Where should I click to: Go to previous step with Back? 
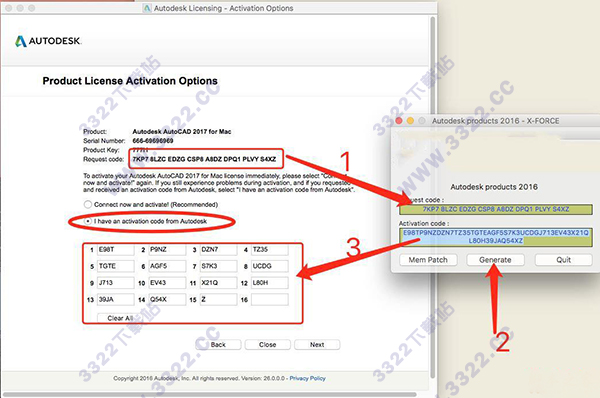point(218,344)
